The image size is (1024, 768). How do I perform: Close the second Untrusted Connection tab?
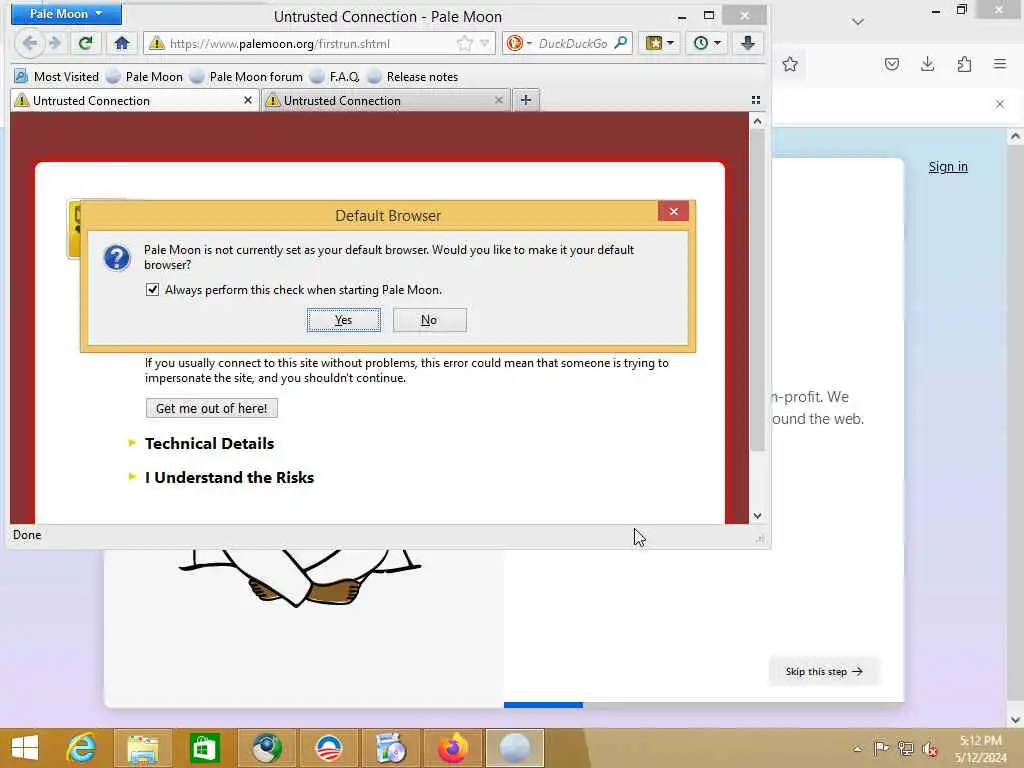coord(498,101)
